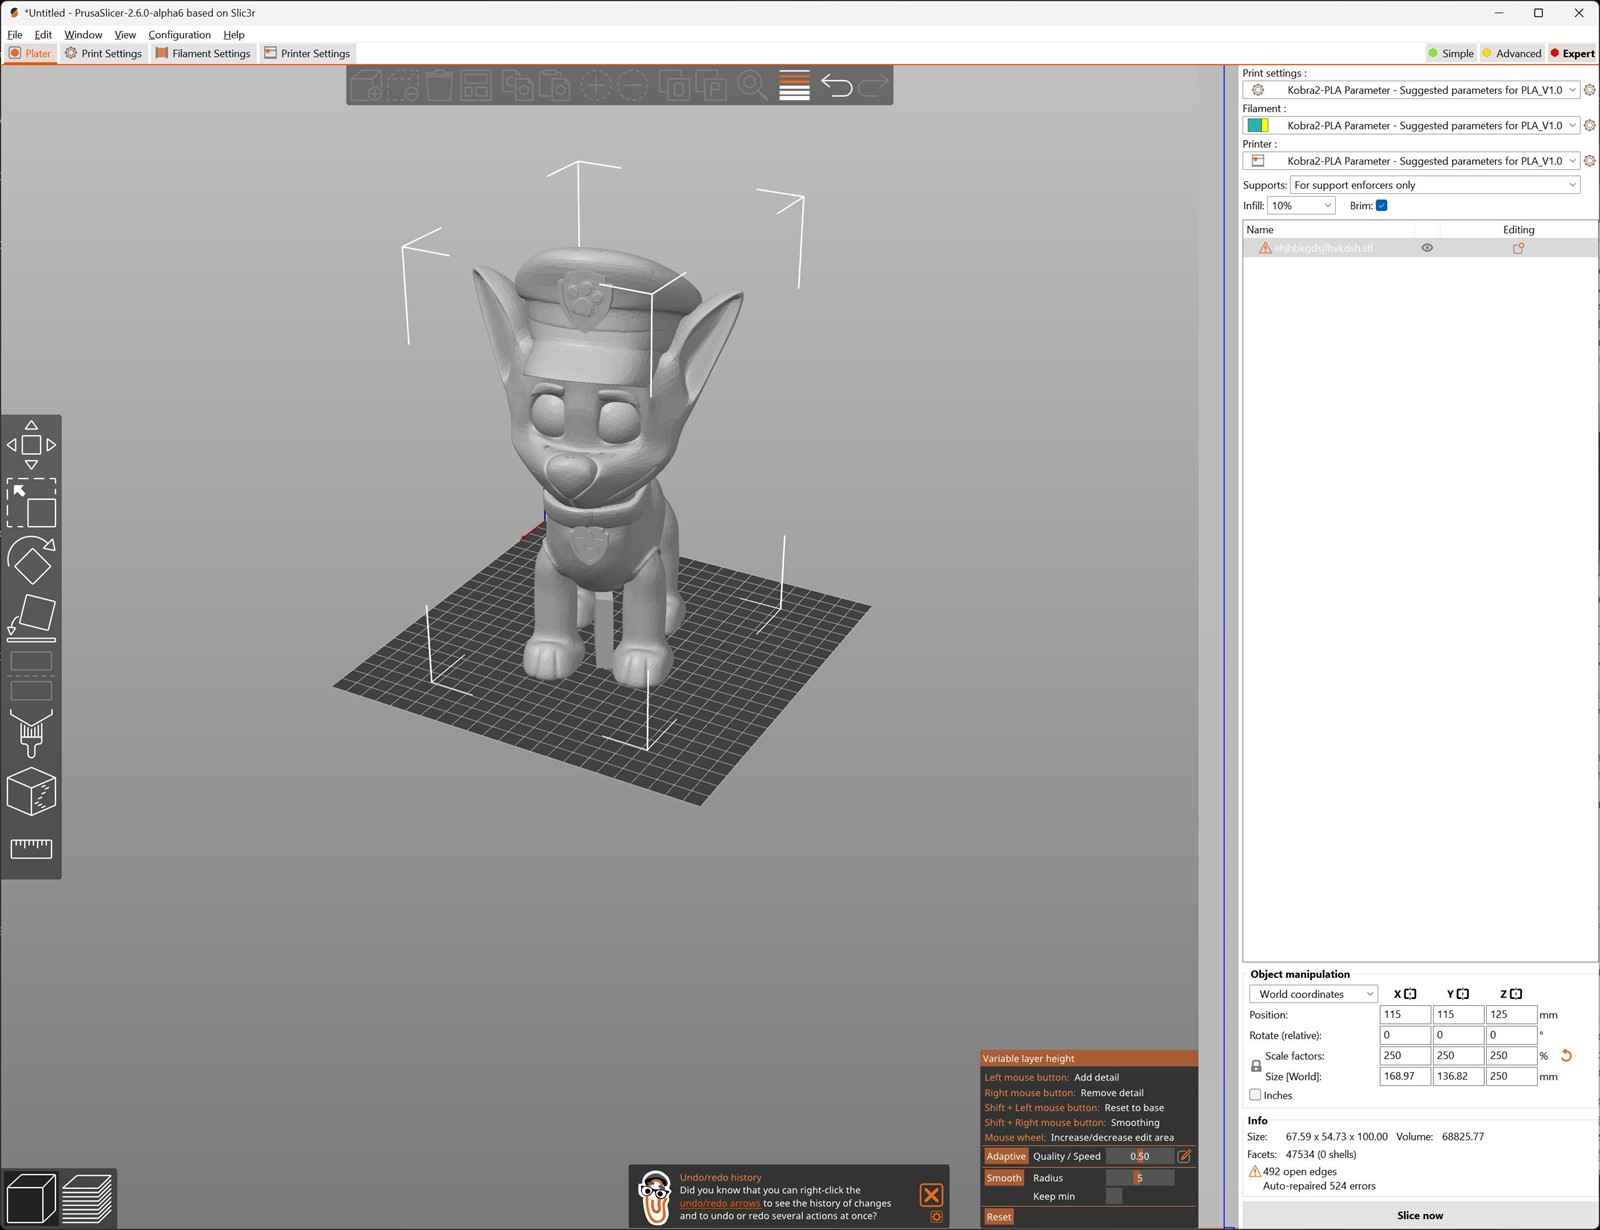Toggle the X axis mirror button
The height and width of the screenshot is (1230, 1600).
[1410, 994]
